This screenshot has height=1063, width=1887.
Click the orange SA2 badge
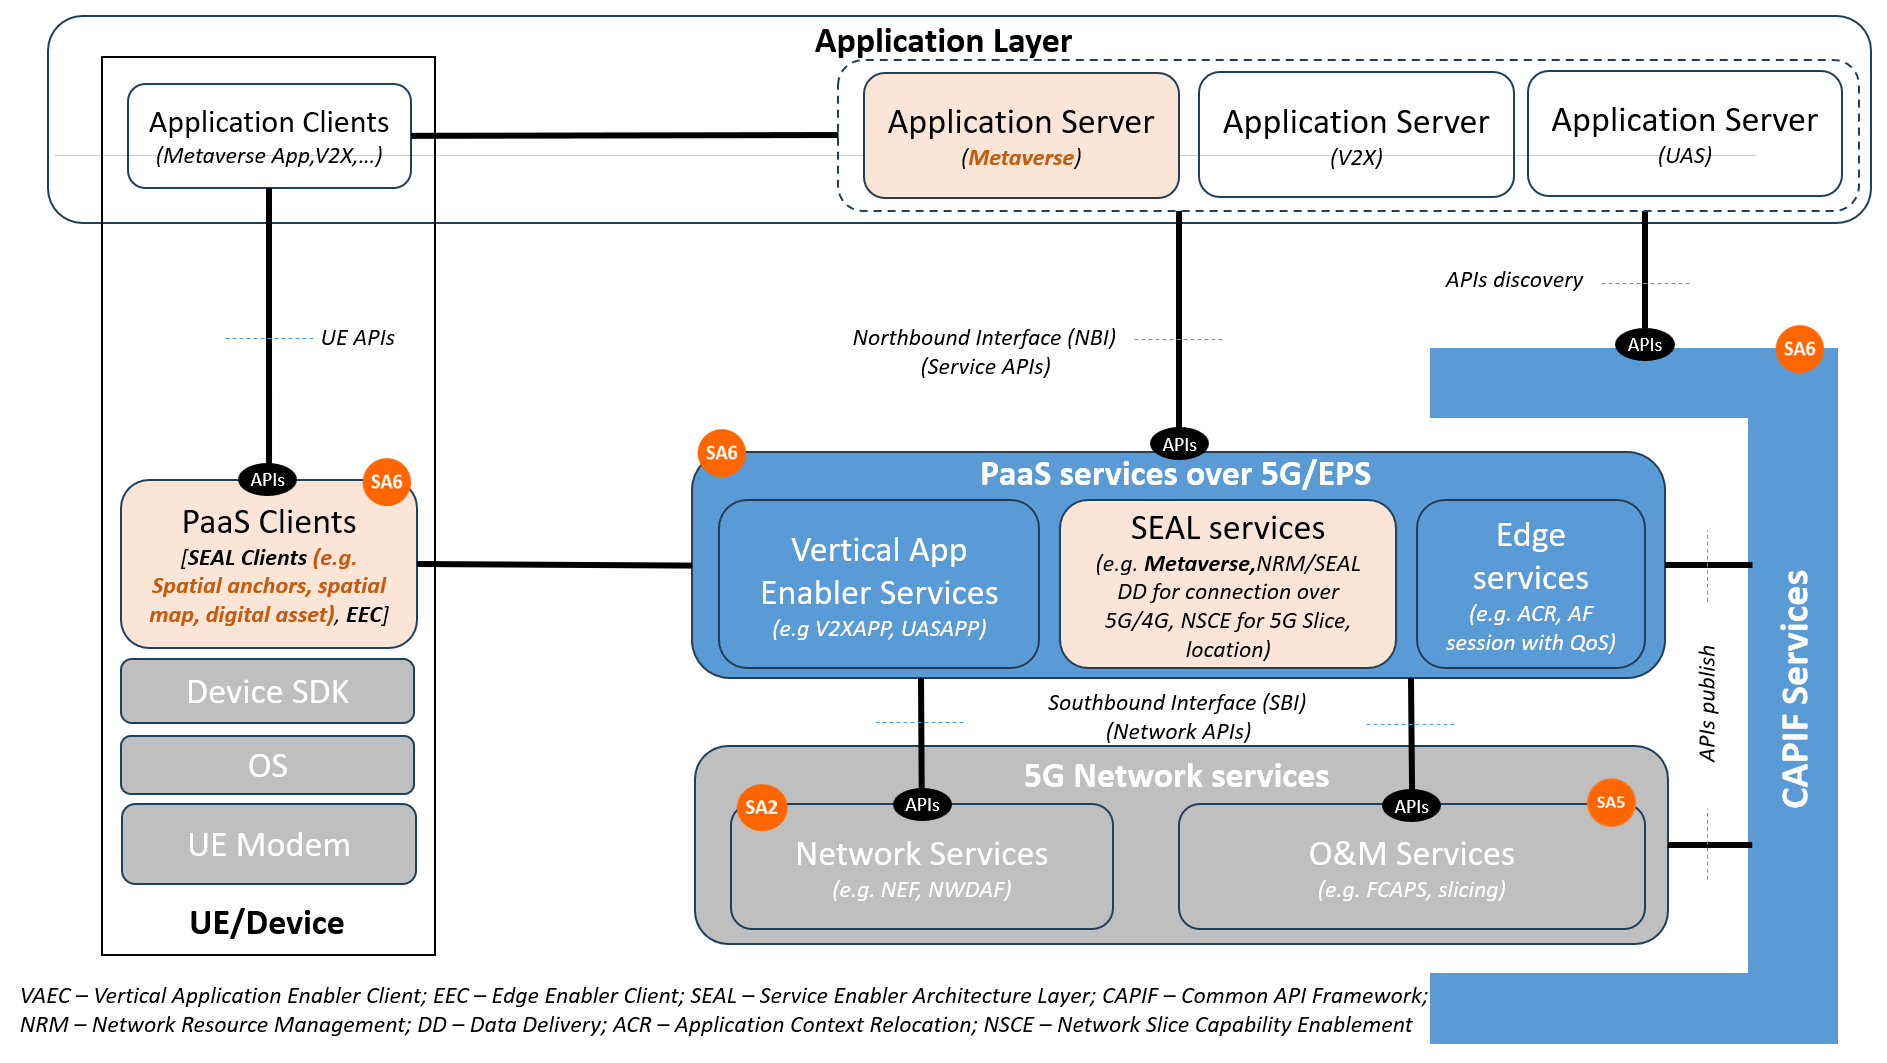[761, 807]
